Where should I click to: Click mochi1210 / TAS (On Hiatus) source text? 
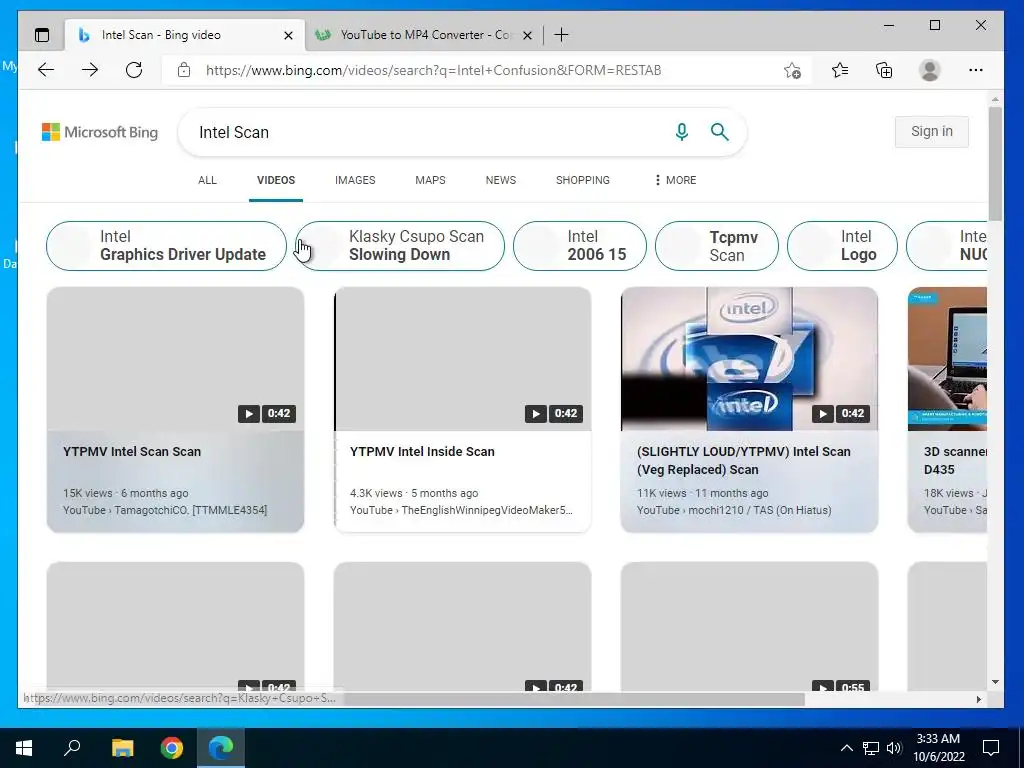pos(760,510)
